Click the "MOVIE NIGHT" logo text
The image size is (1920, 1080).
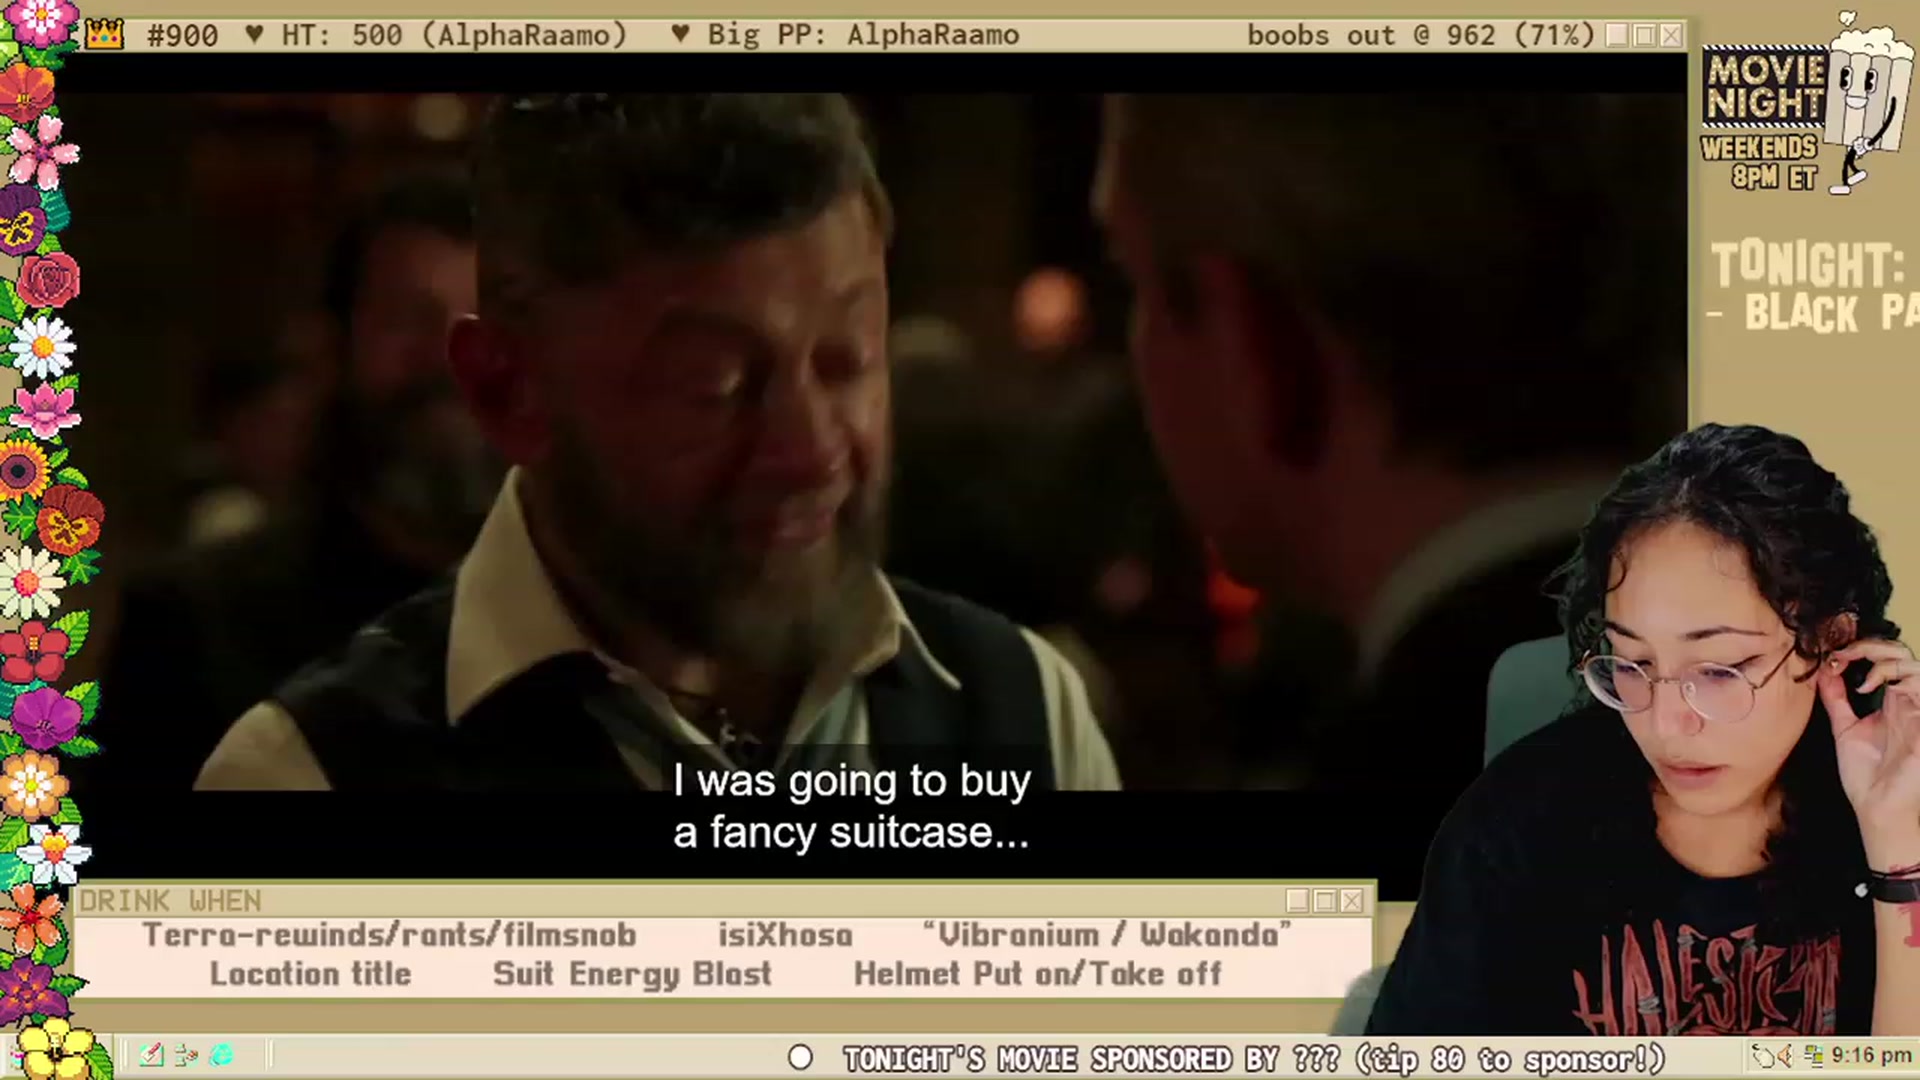click(x=1765, y=87)
